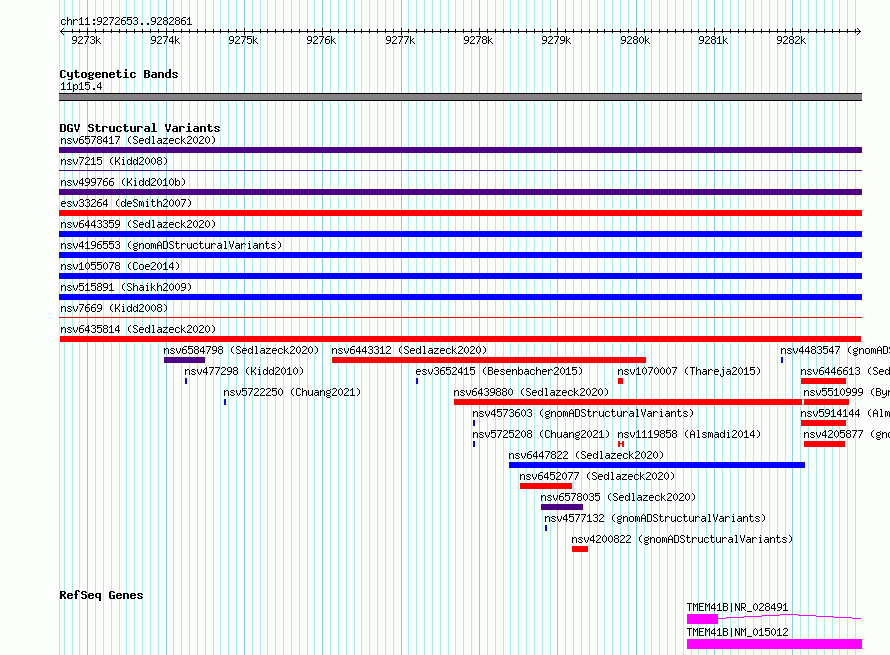
Task: Select the red bar under nsv4200822
Action: 580,549
